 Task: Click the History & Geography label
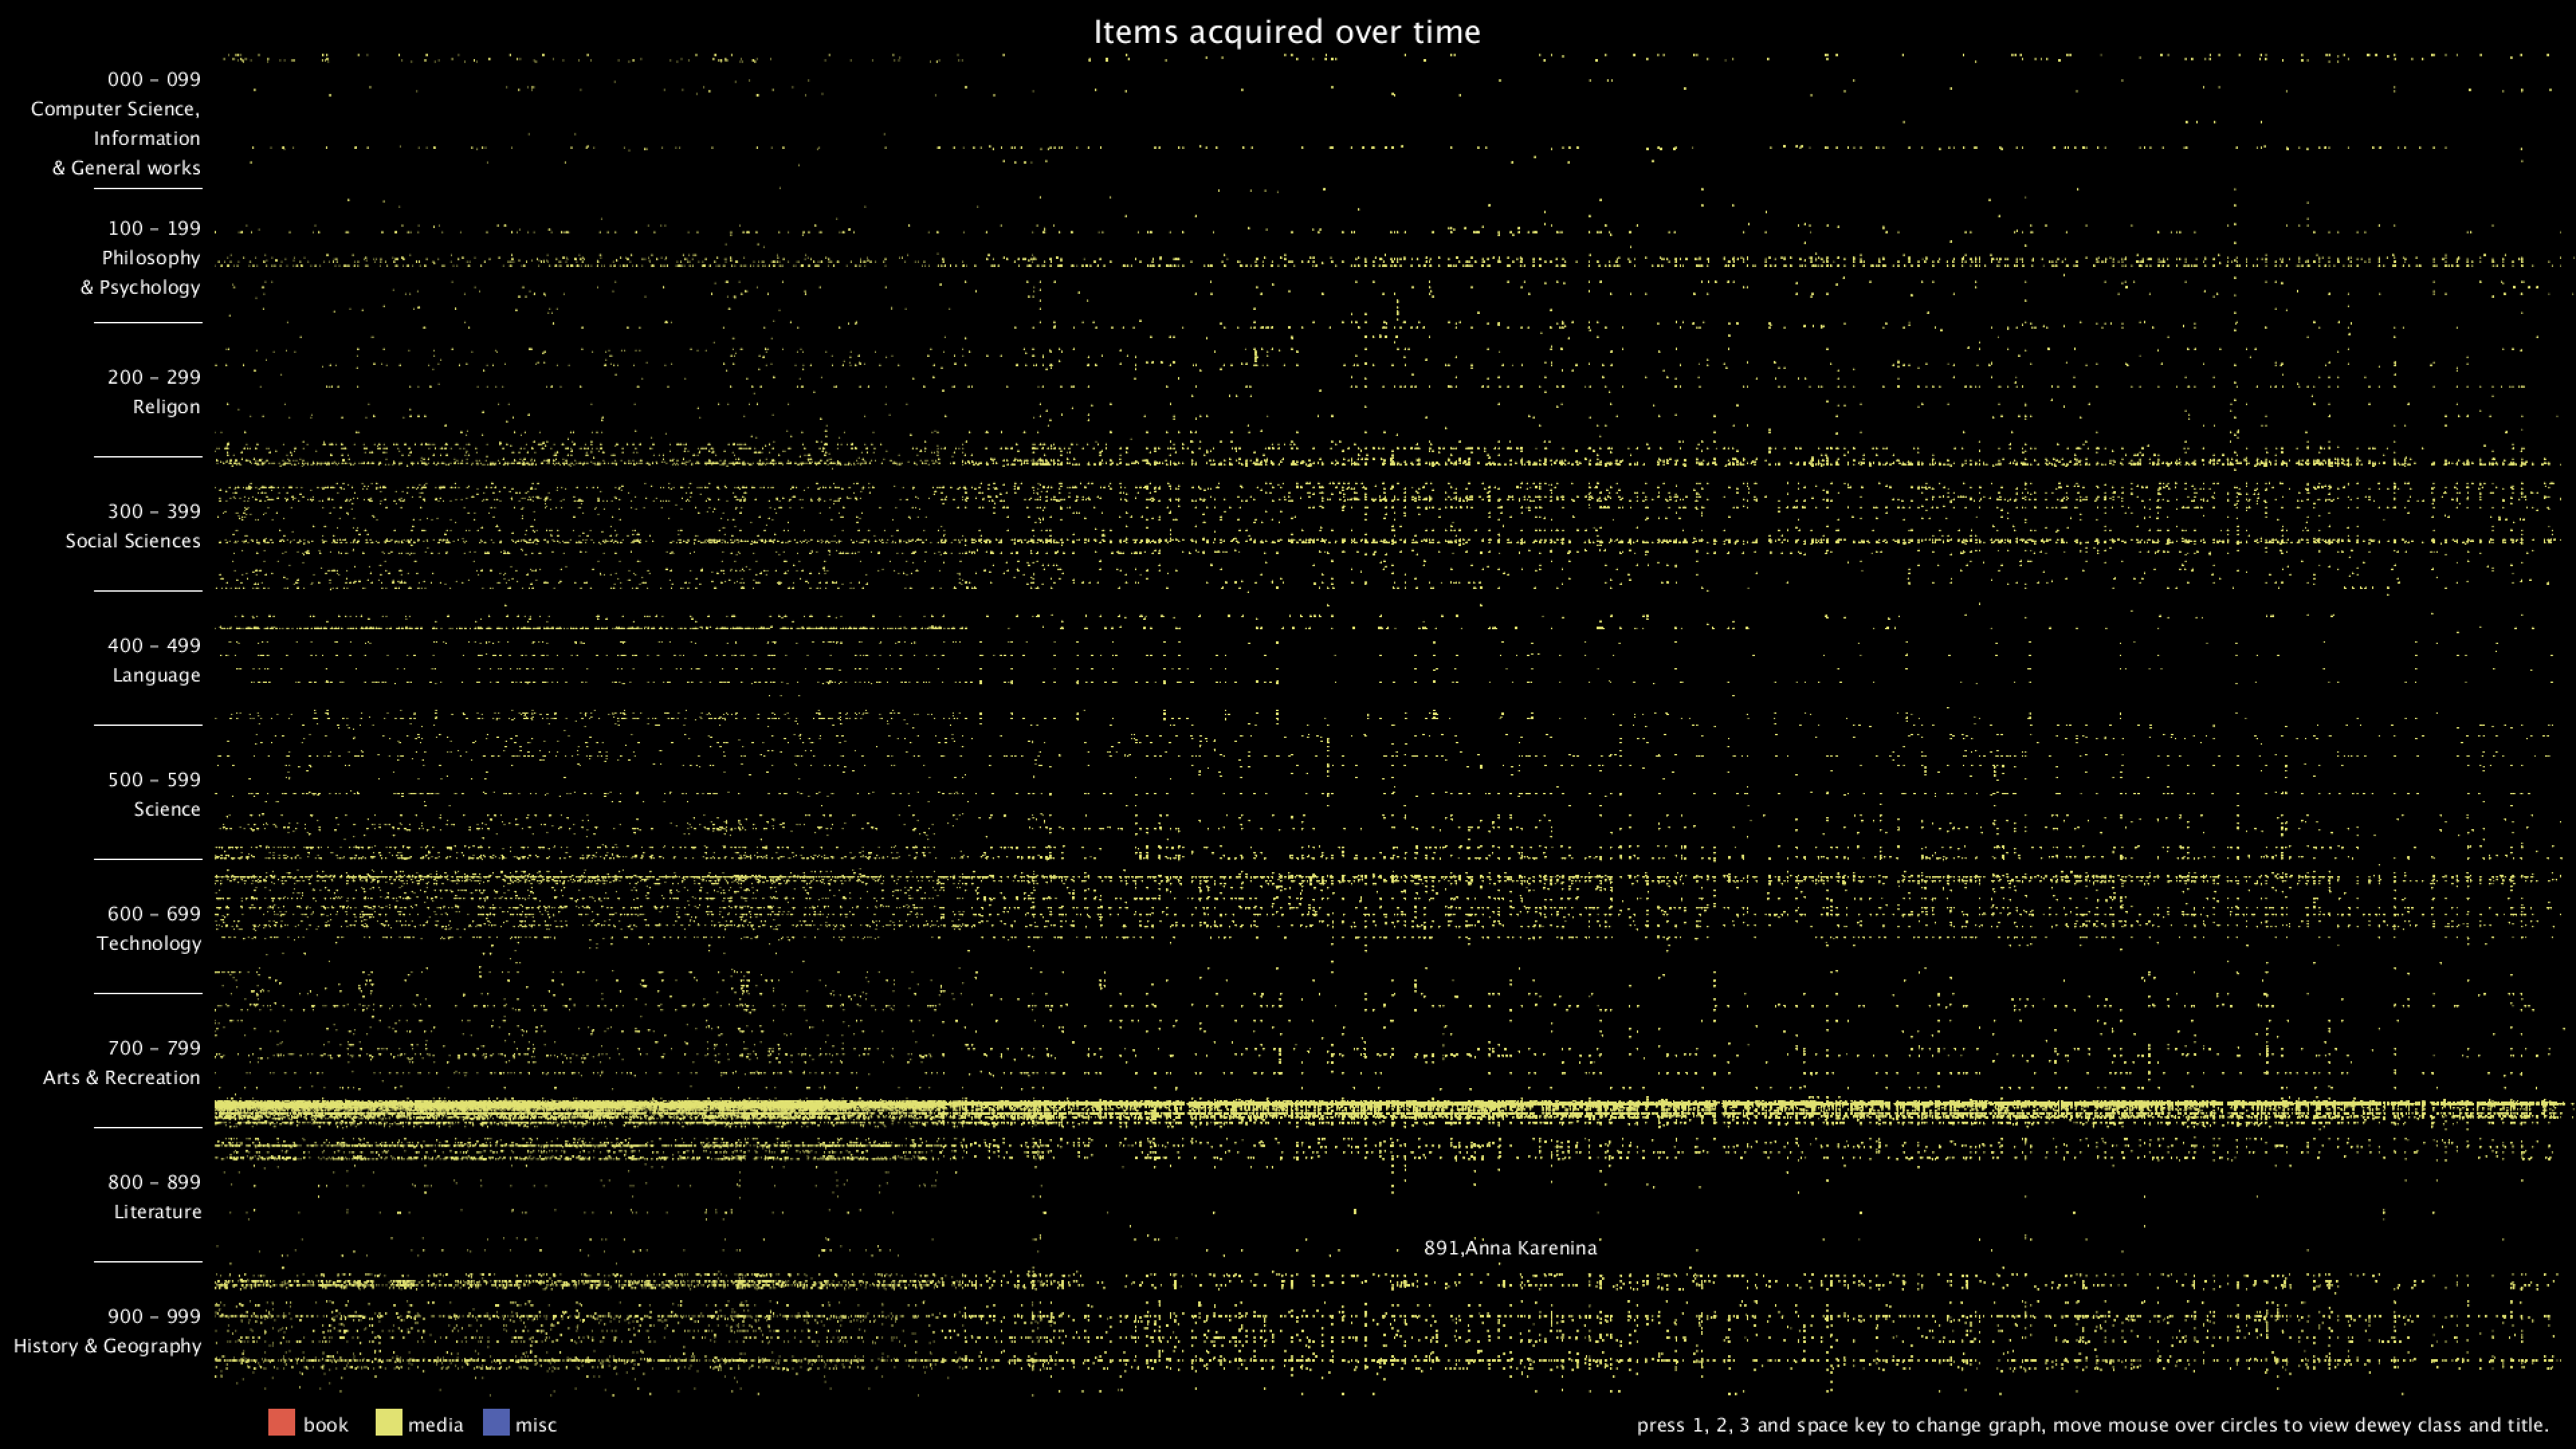(x=107, y=1345)
